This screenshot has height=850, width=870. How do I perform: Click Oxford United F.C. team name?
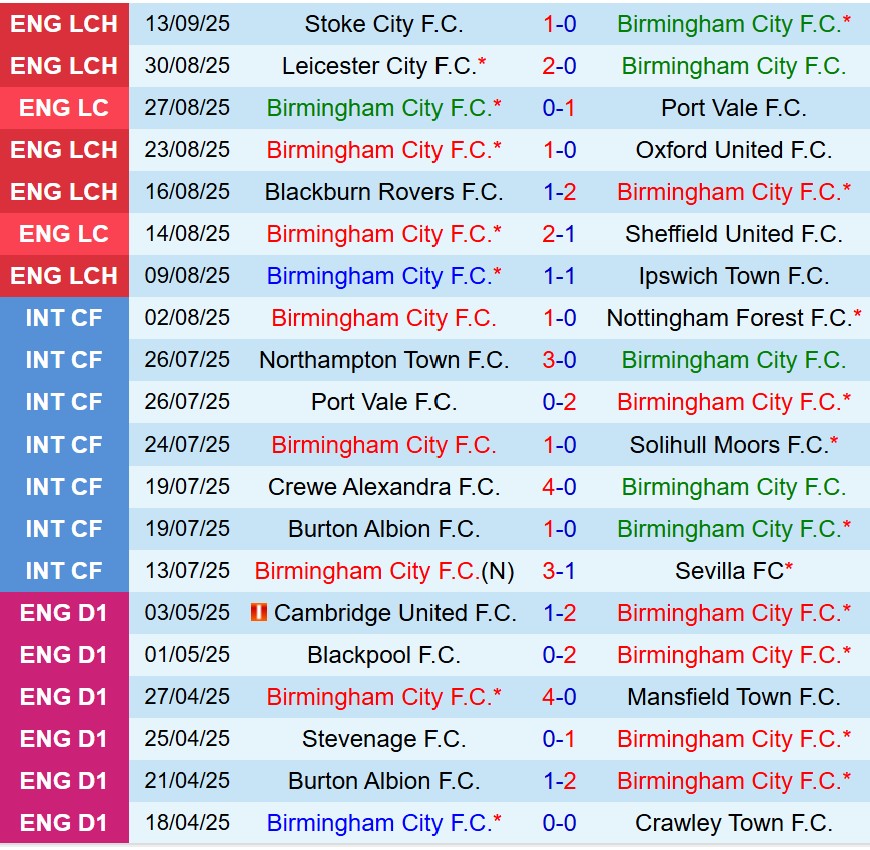pos(733,150)
